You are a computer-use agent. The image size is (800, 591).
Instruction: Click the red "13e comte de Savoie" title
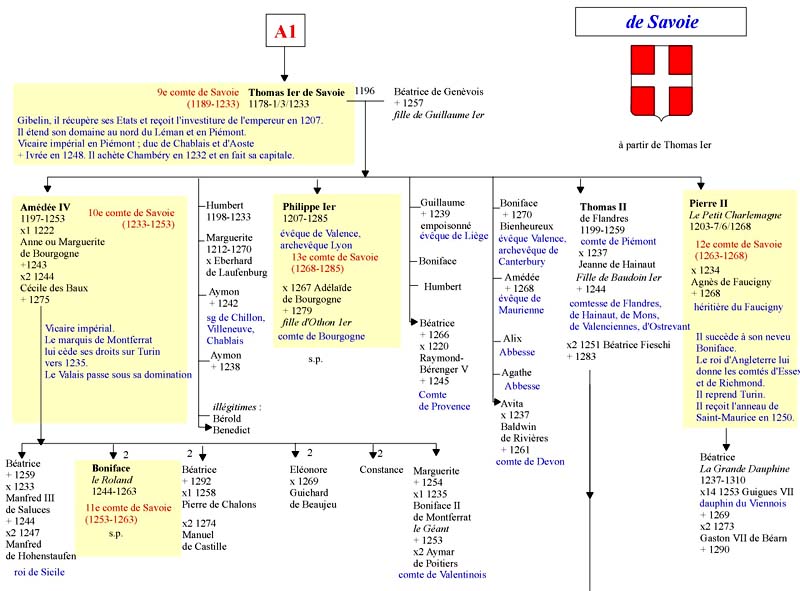pos(335,257)
